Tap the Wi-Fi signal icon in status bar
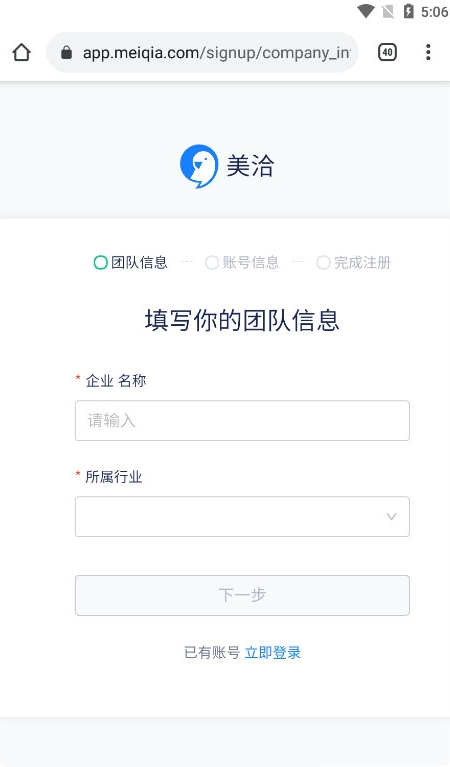450x767 pixels. coord(366,11)
